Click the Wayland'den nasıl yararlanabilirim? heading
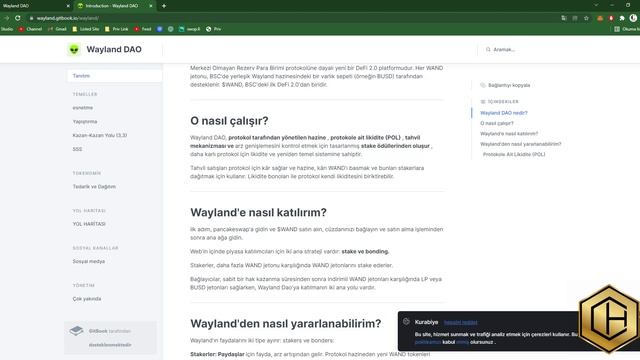640x360 pixels. click(286, 323)
